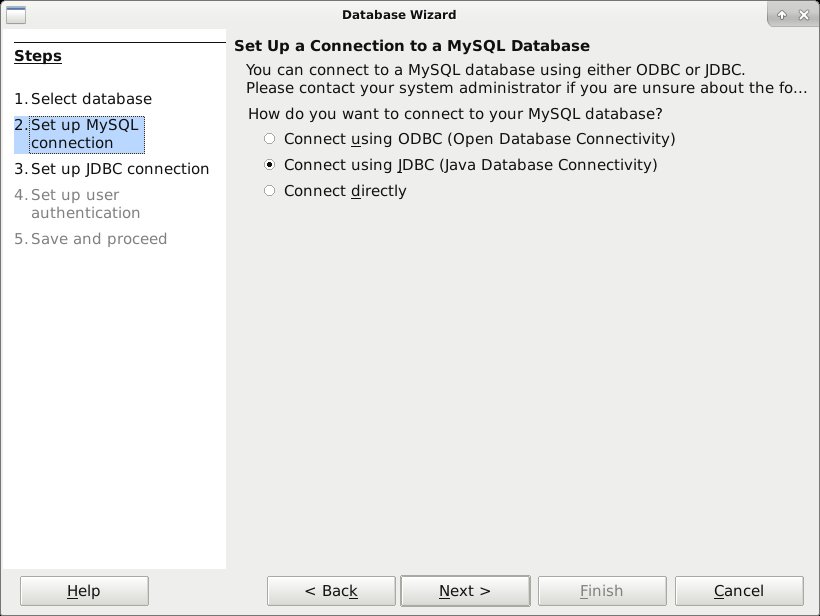
Task: Click step 4 Set up user authentication
Action: pos(86,202)
